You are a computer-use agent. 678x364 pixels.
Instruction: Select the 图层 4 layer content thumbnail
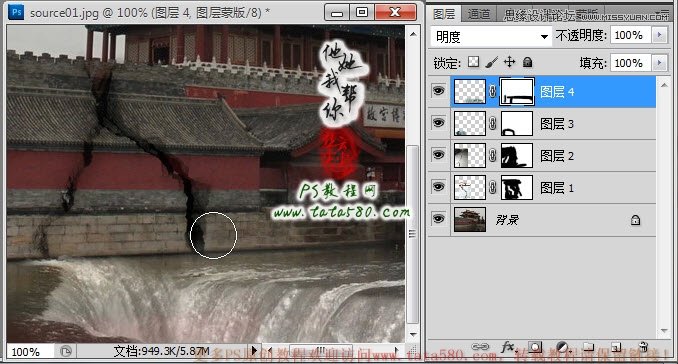coord(470,91)
